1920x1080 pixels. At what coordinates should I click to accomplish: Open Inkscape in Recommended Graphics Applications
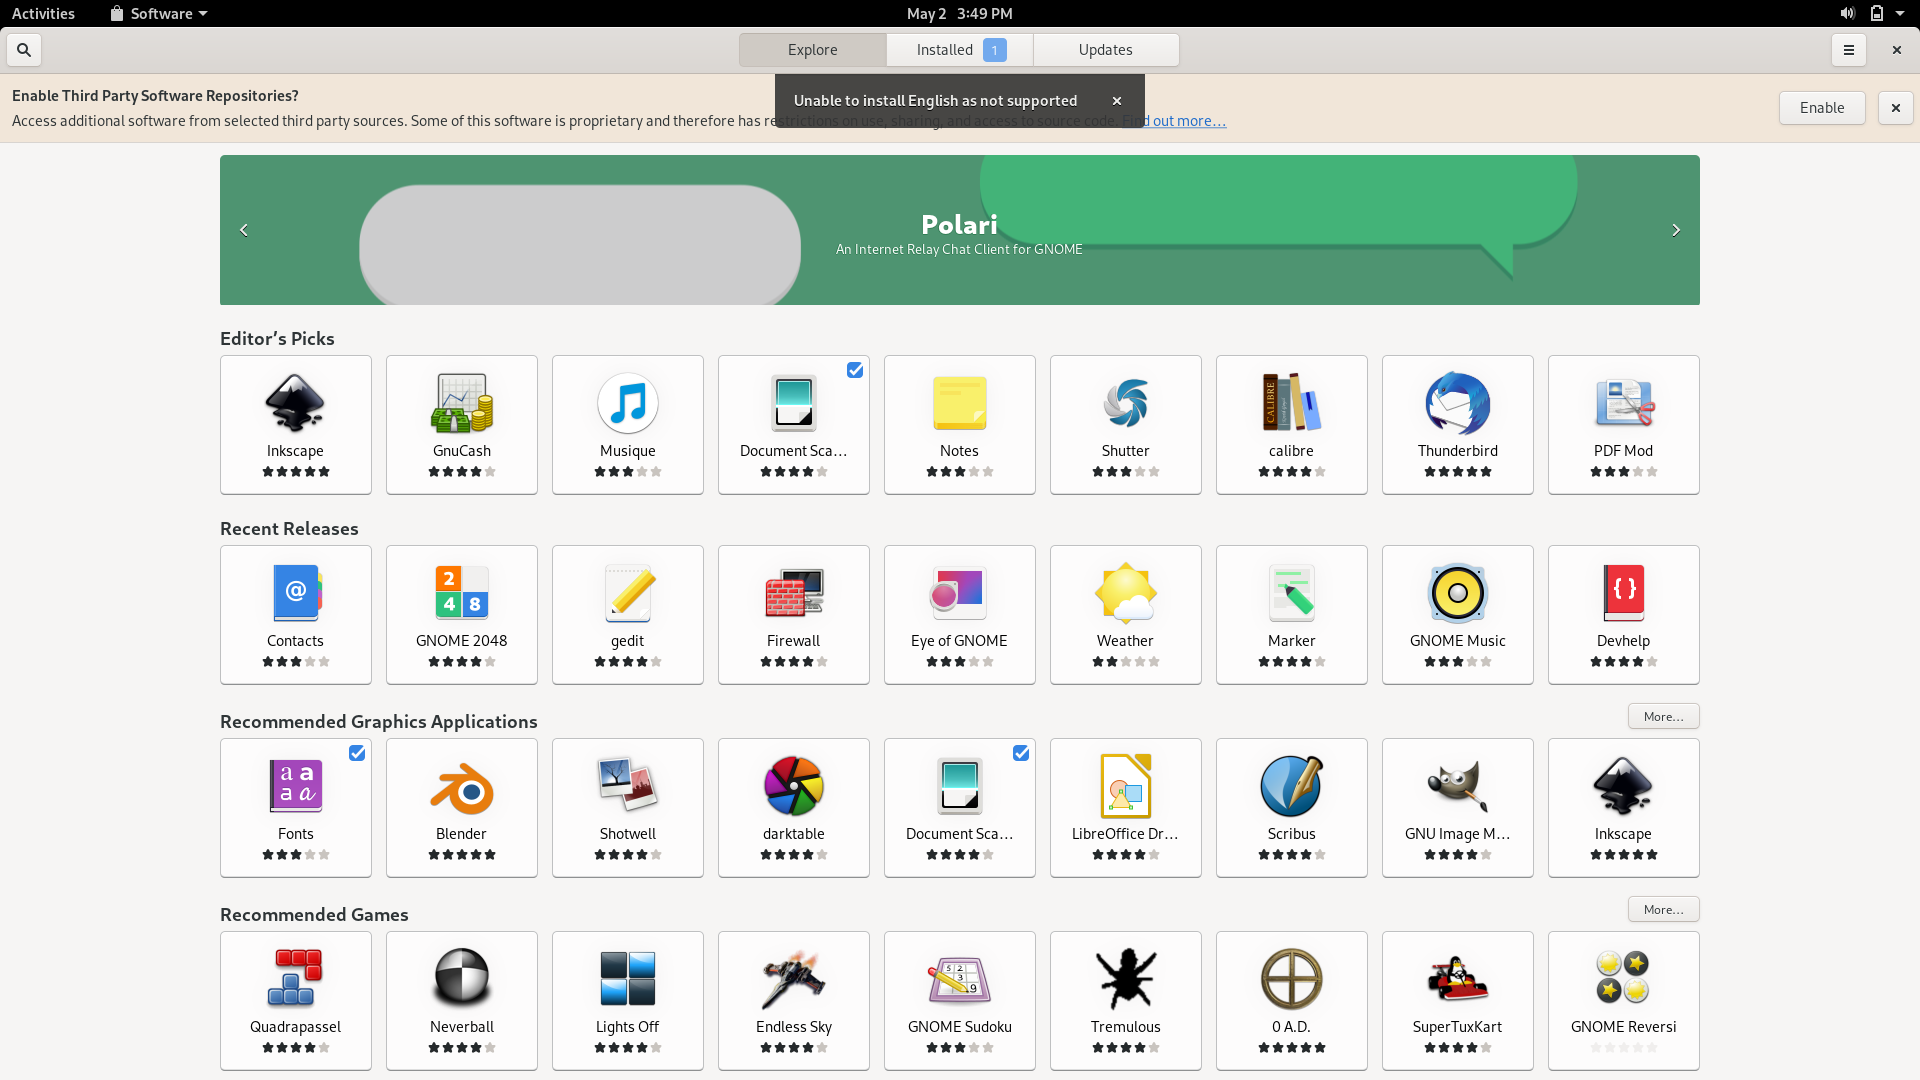point(1623,807)
